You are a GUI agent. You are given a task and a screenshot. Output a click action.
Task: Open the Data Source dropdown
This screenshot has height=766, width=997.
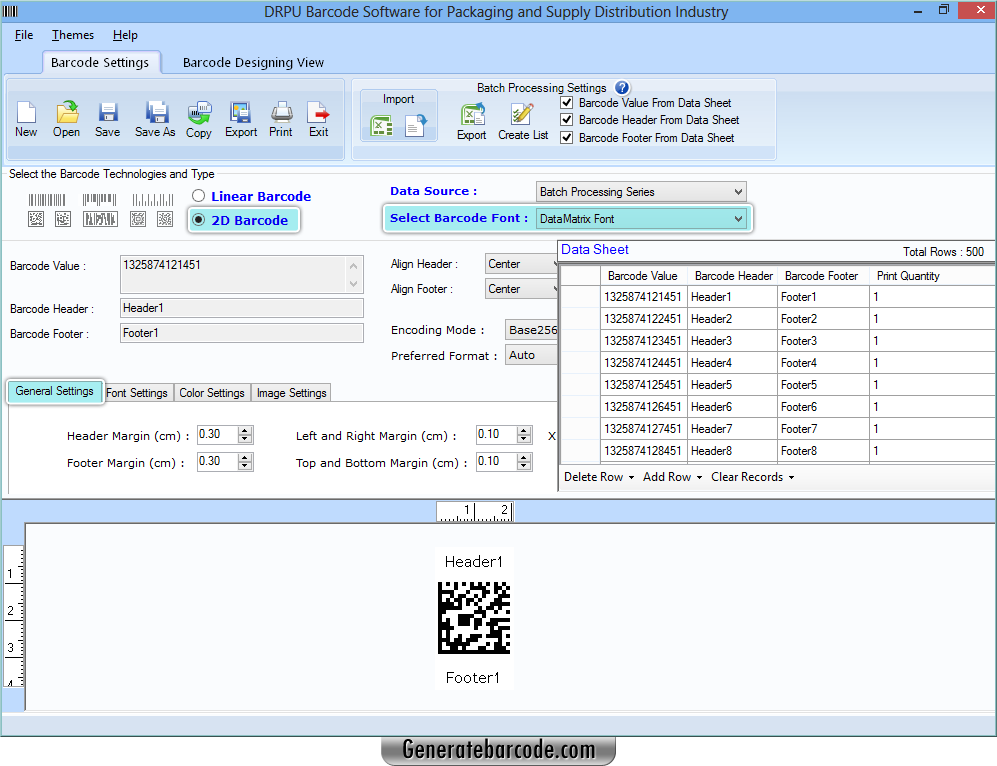[641, 192]
